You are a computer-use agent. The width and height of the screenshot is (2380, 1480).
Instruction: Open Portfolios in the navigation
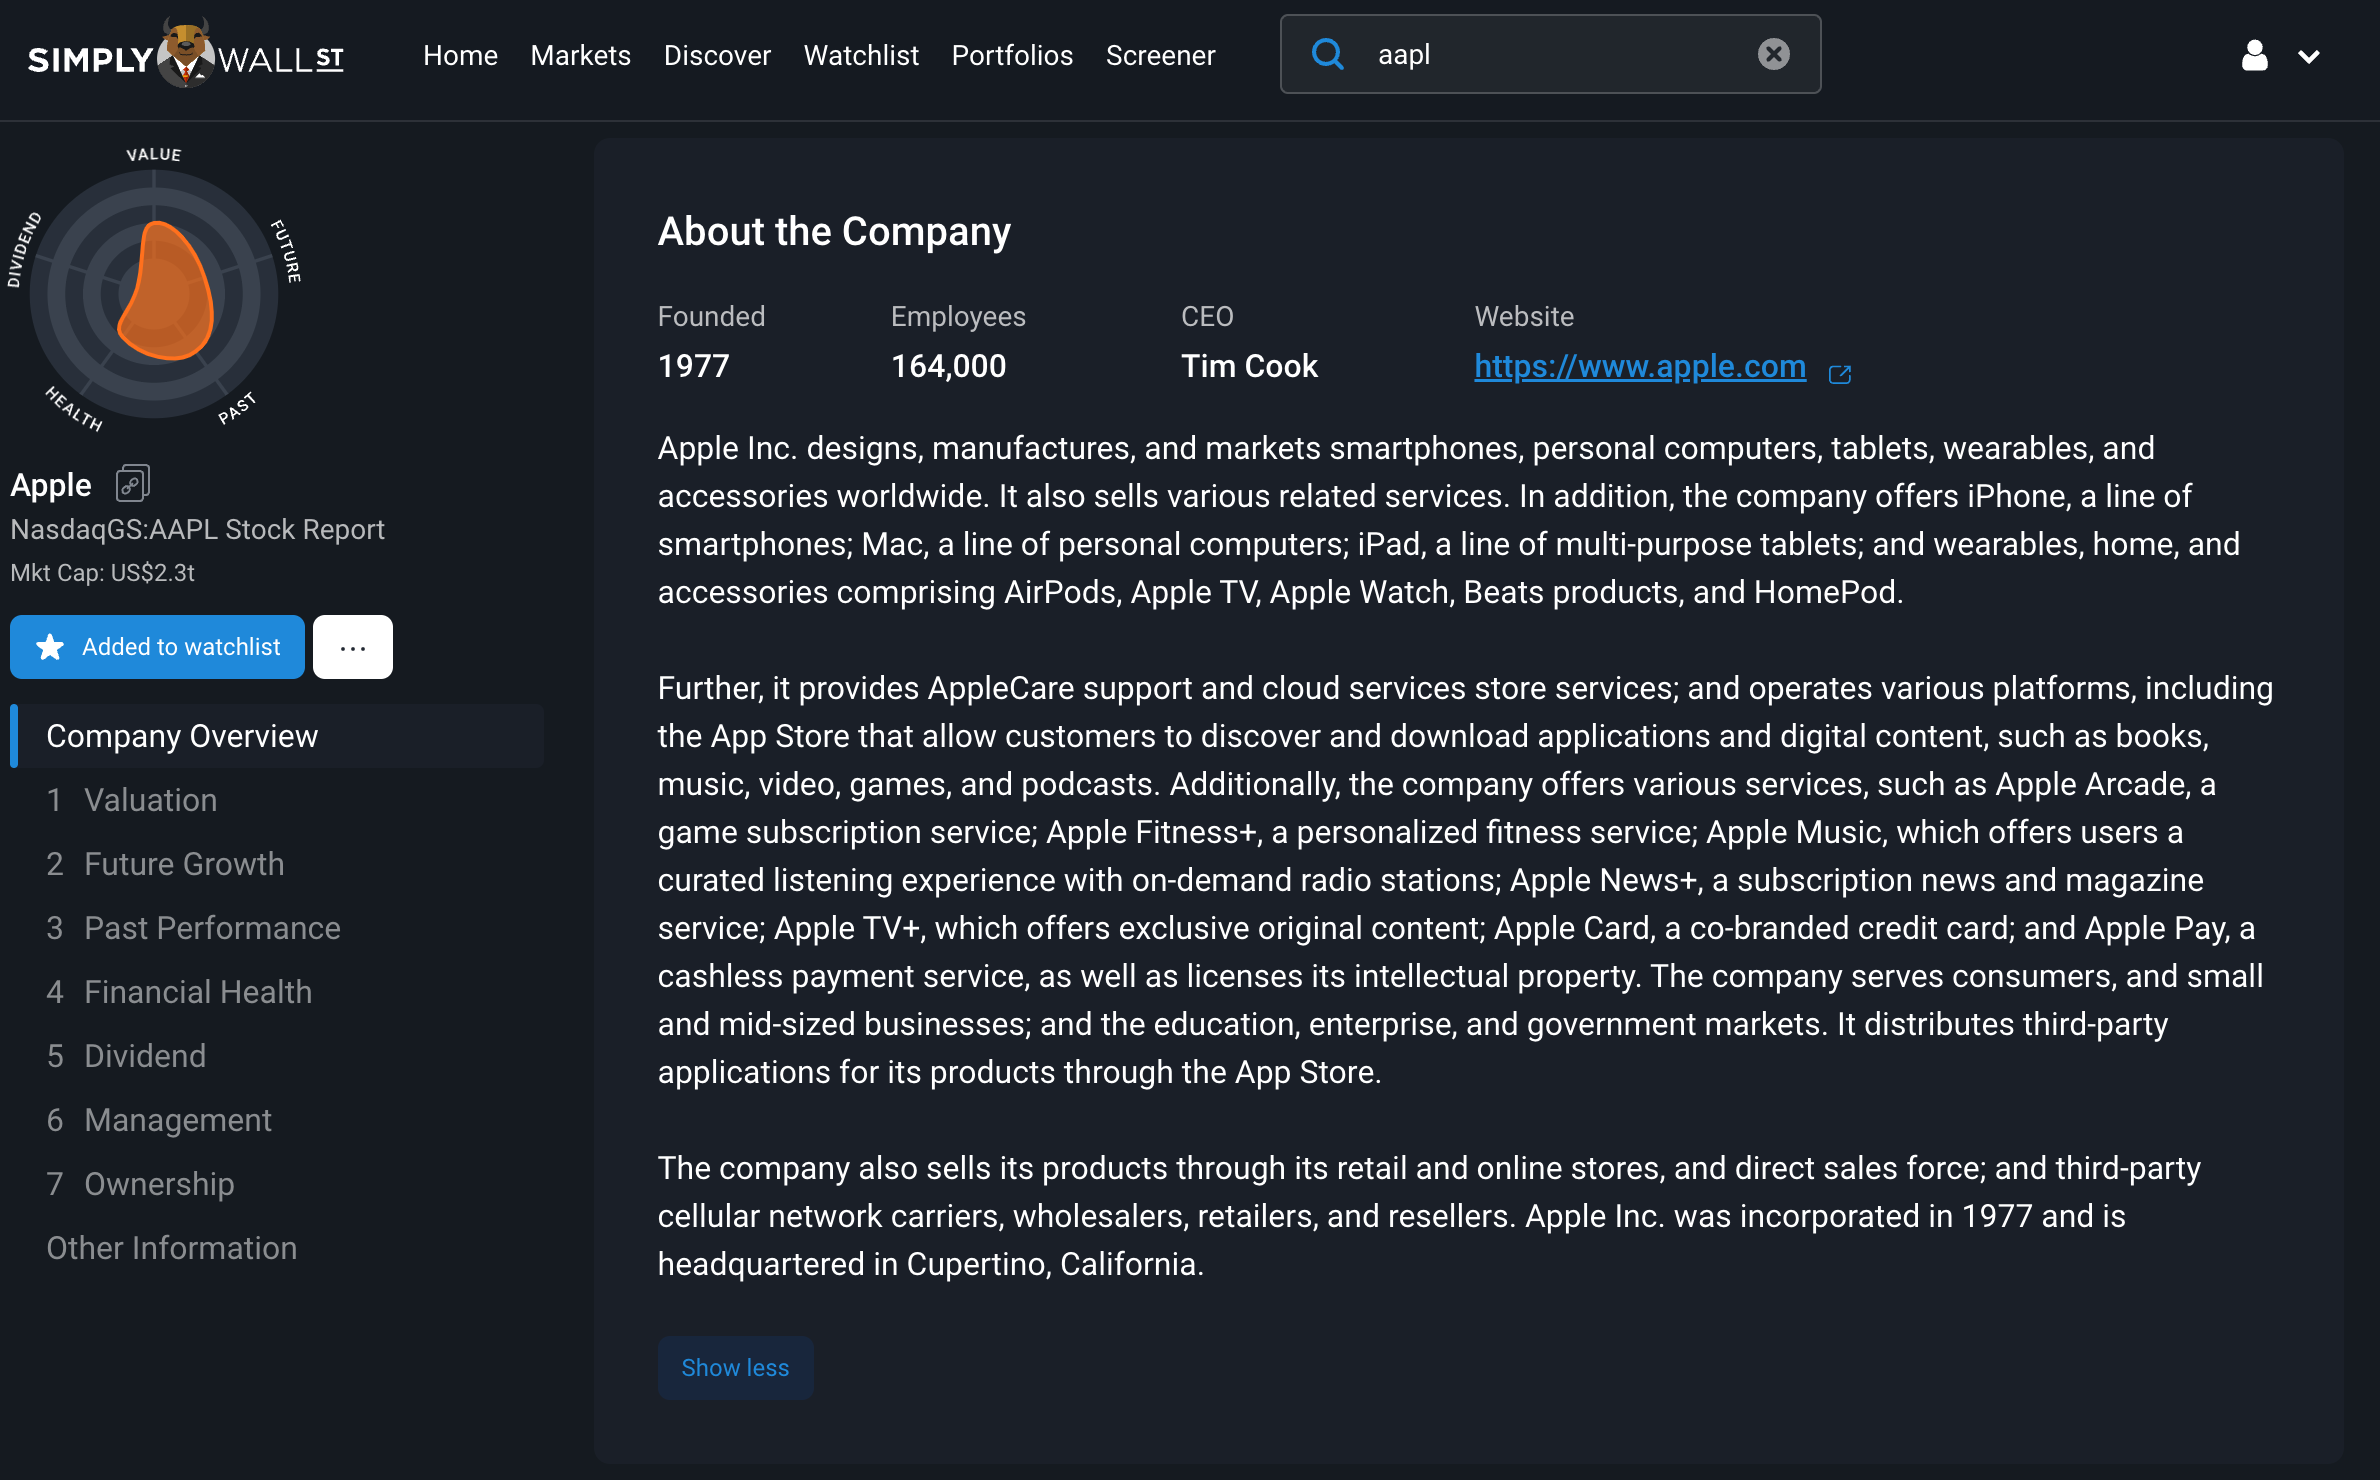[x=1012, y=56]
